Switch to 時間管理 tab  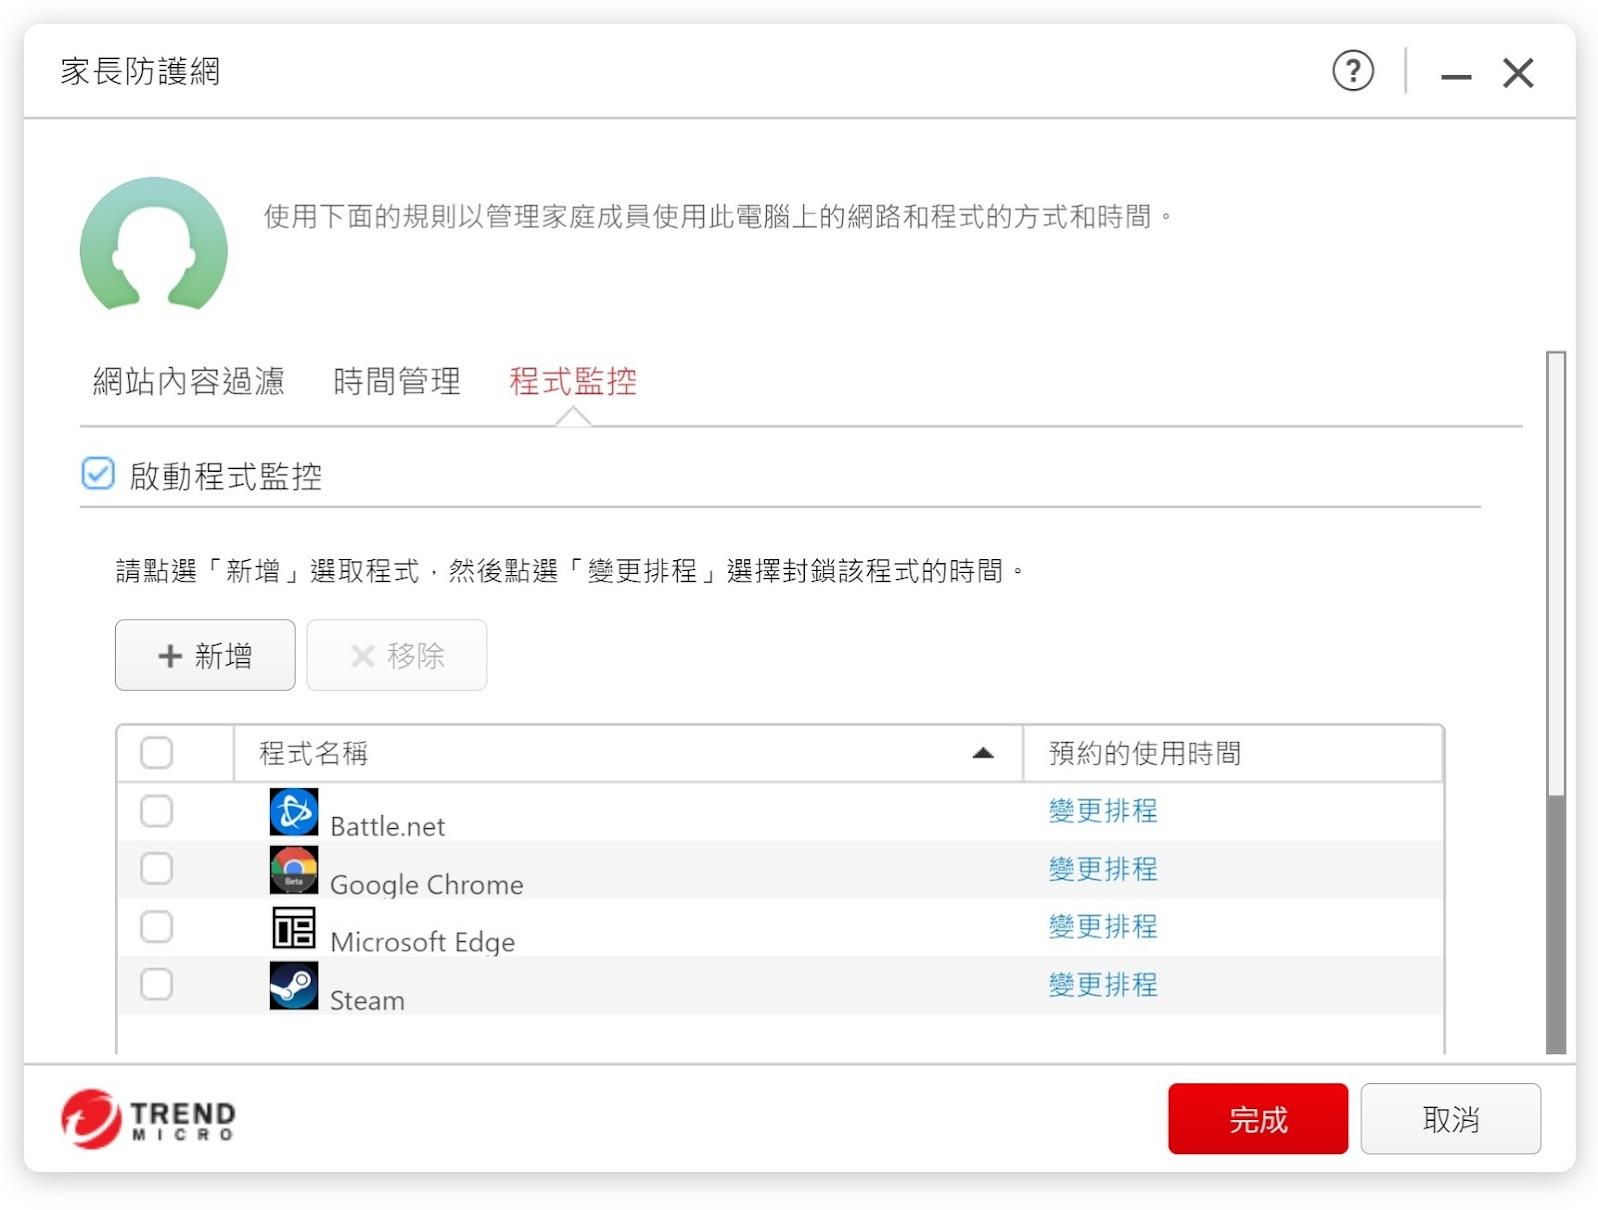397,381
